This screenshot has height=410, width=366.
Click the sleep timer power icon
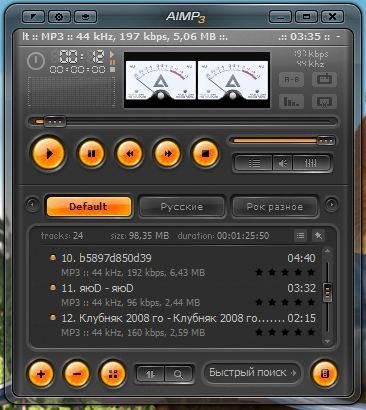36,61
